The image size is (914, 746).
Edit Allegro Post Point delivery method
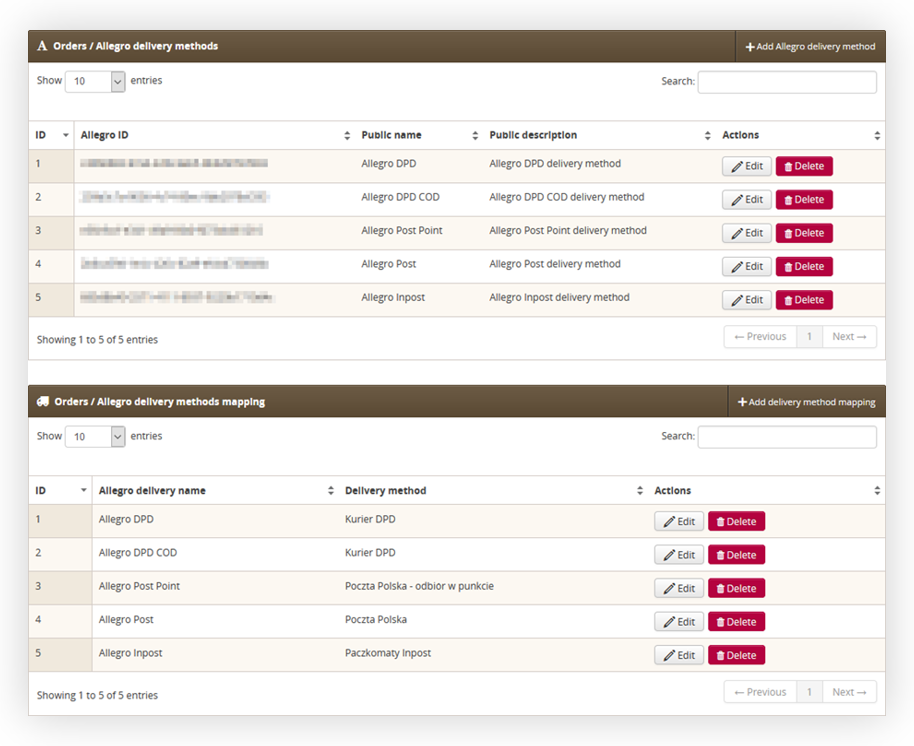coord(747,233)
